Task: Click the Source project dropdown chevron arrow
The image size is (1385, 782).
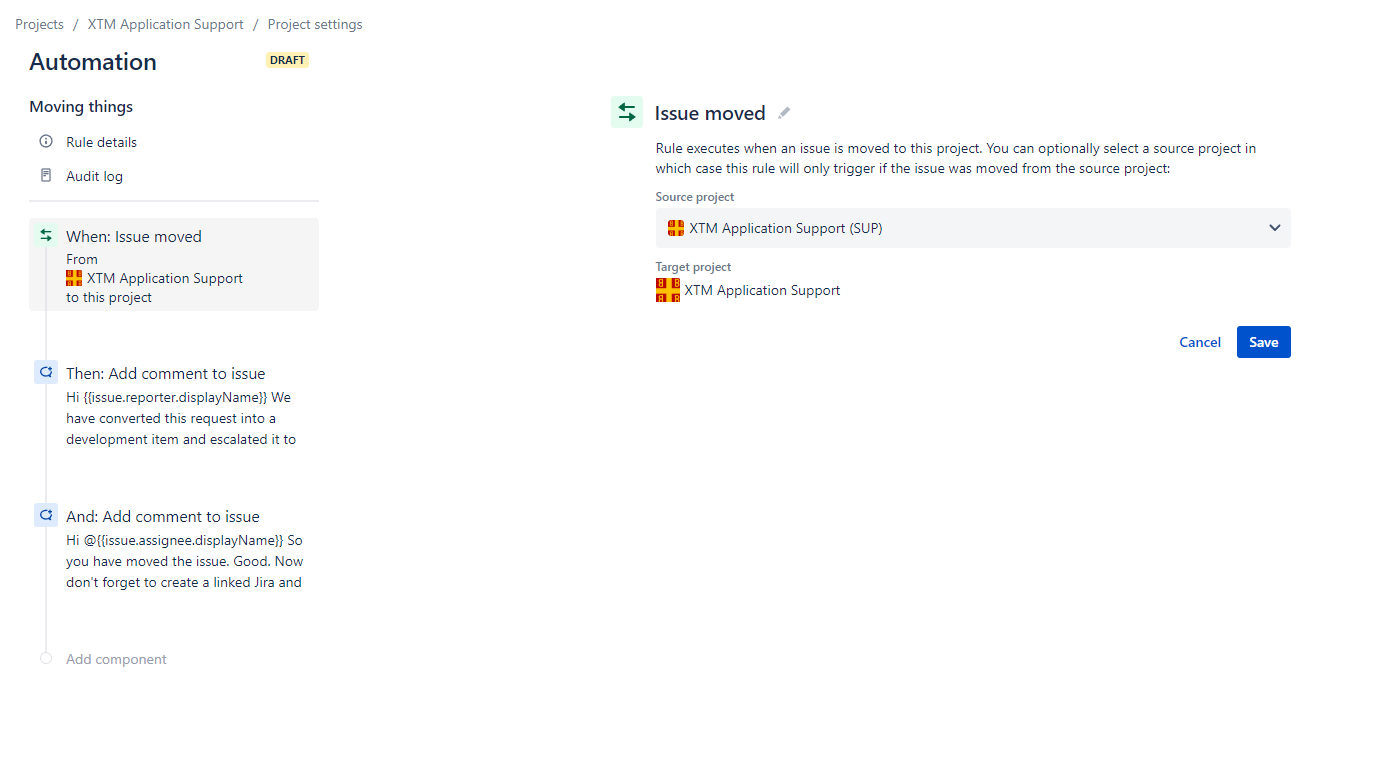Action: point(1275,228)
